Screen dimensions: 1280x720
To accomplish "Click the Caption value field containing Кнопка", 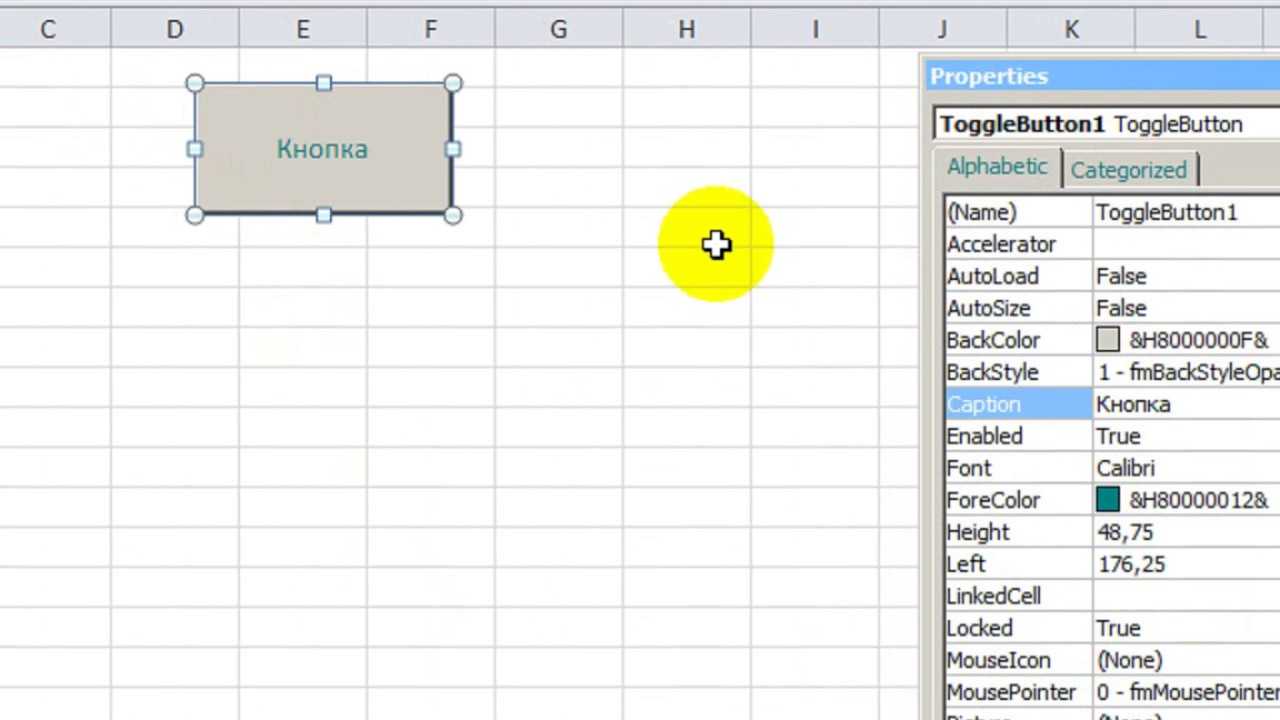I will pos(1185,404).
